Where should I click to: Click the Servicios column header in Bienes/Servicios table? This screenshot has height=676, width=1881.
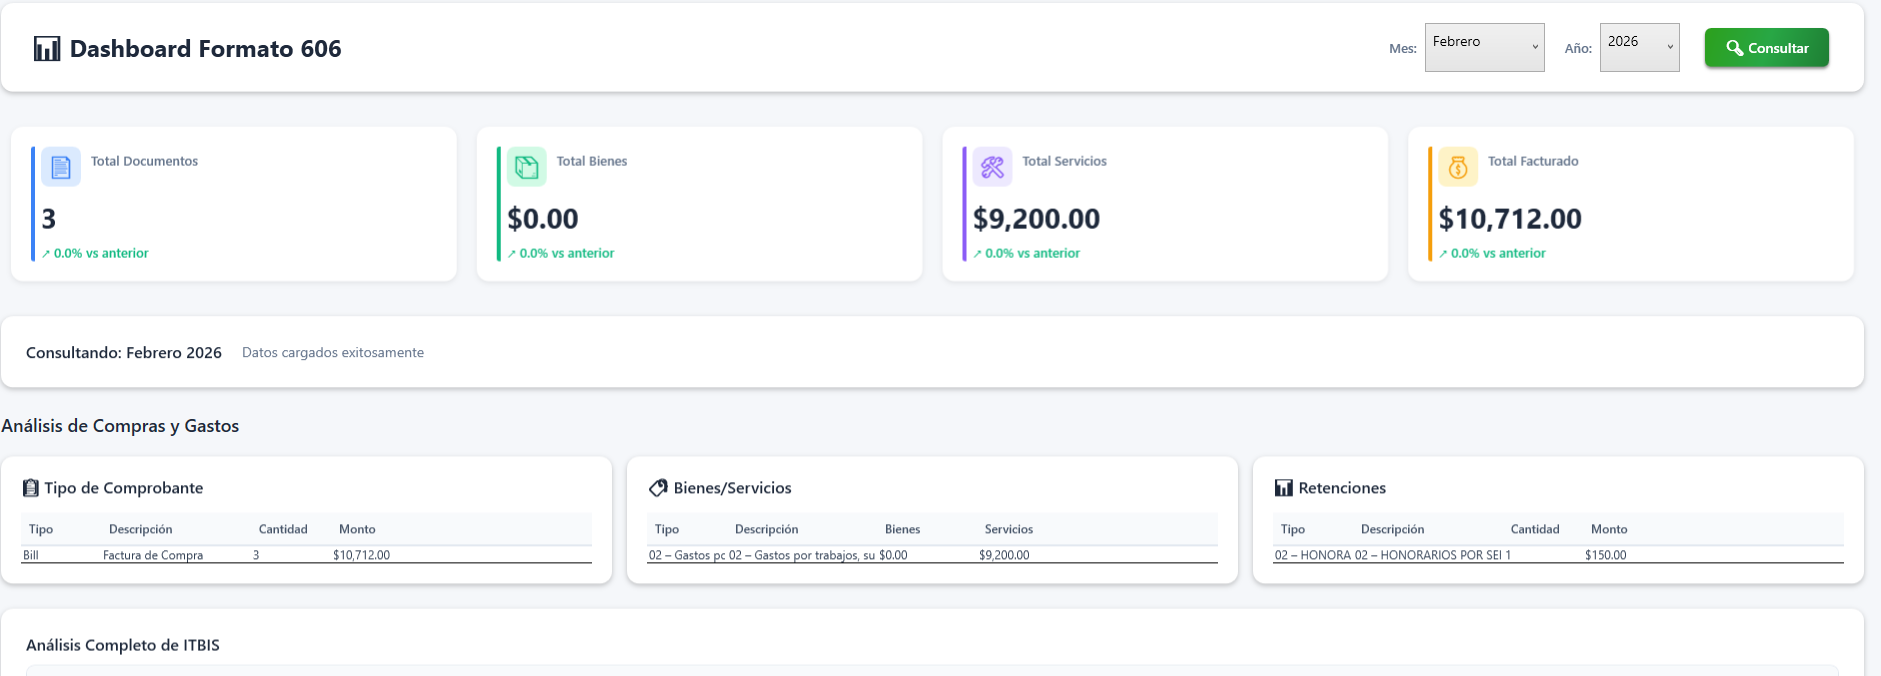(x=1008, y=529)
